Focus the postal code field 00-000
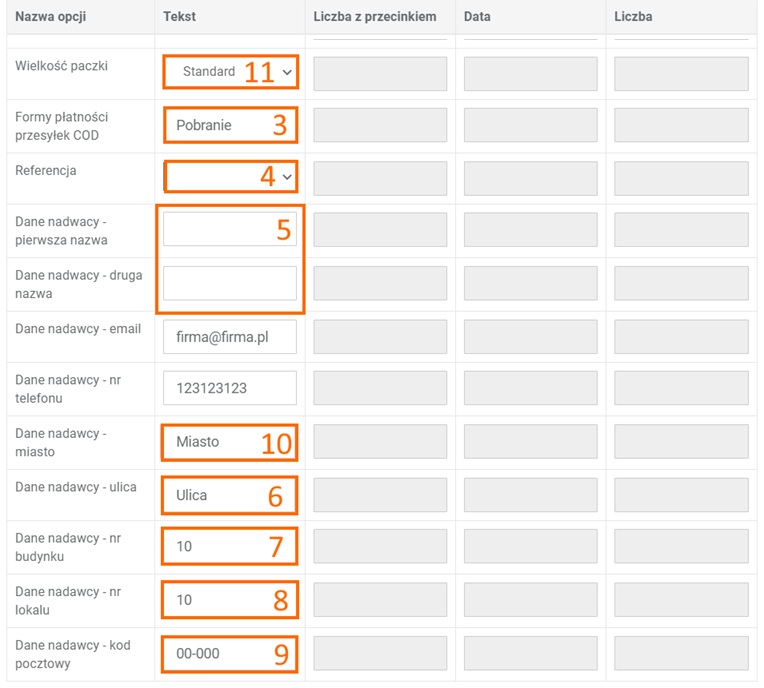764x688 pixels. coord(230,653)
